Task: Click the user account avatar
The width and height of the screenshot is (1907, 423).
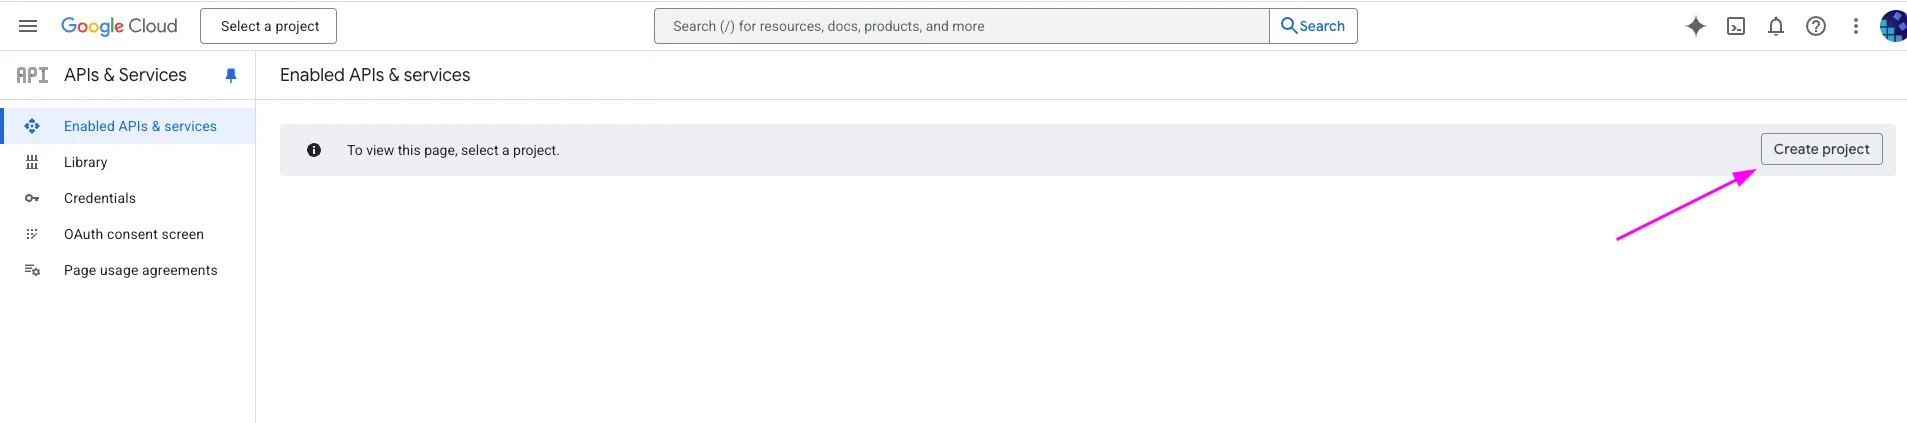Action: 1893,26
